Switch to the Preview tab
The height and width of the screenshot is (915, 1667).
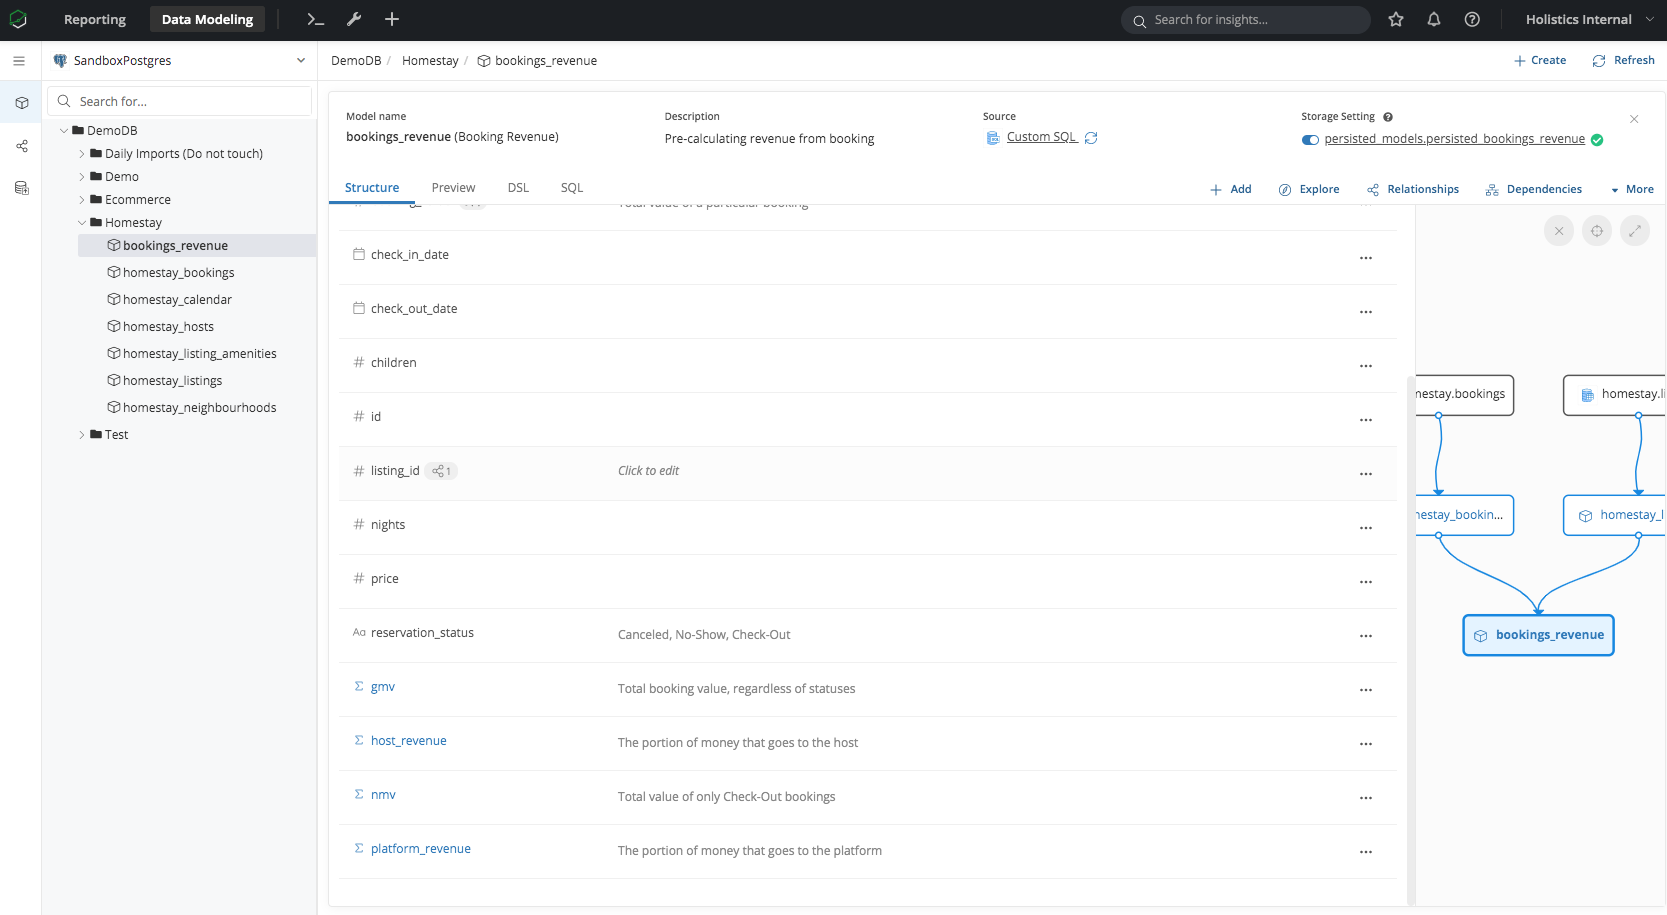point(453,188)
